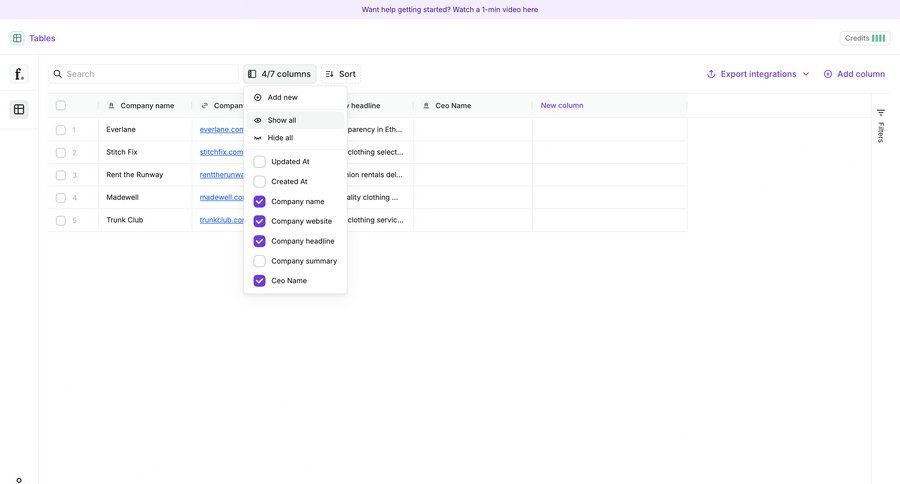Open Export integrations
Image resolution: width=900 pixels, height=484 pixels.
[x=758, y=73]
